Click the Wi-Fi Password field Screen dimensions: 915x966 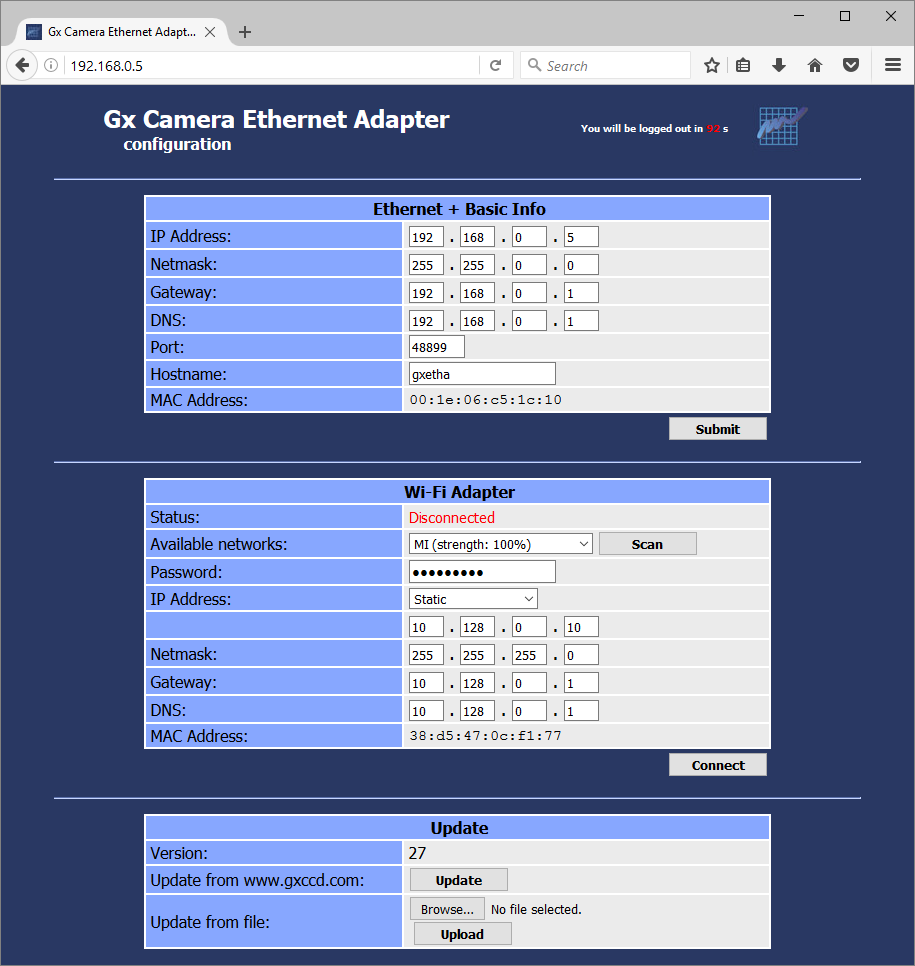pyautogui.click(x=482, y=572)
